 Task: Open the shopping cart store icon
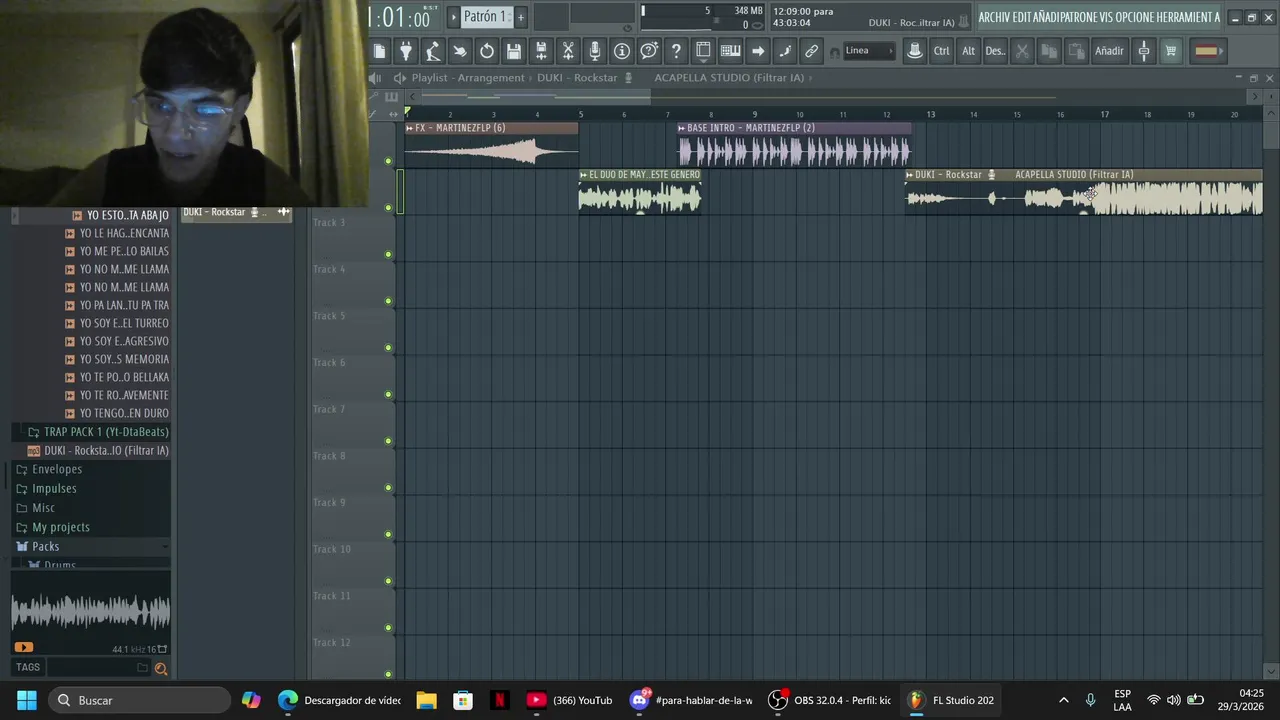click(1171, 51)
